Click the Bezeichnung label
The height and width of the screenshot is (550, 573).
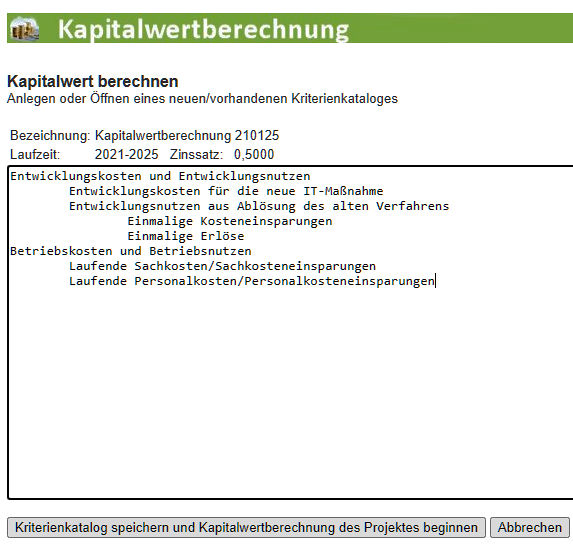click(50, 136)
